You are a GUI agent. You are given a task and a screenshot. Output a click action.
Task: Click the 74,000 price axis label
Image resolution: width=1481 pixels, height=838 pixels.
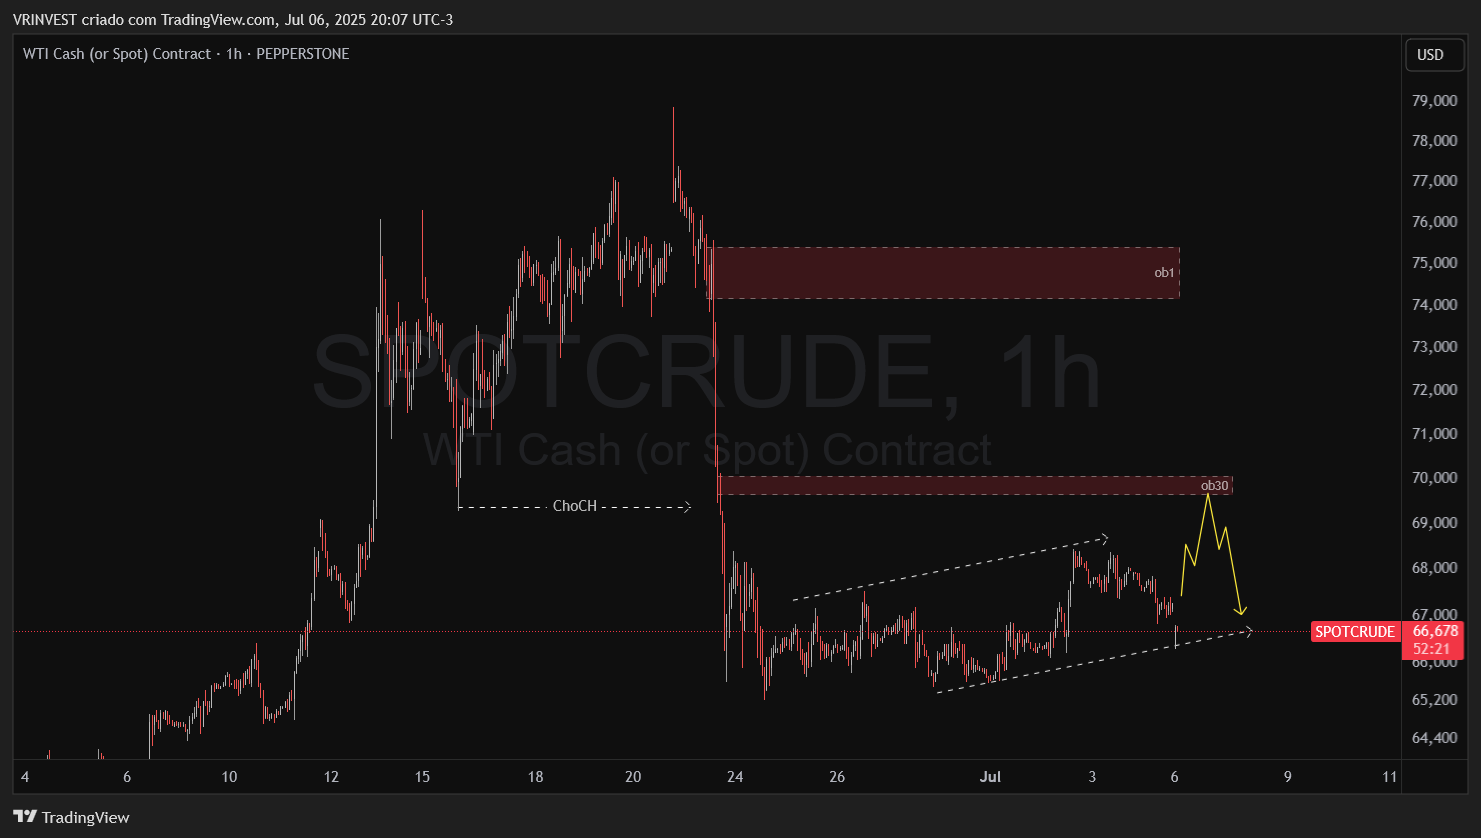click(x=1434, y=305)
